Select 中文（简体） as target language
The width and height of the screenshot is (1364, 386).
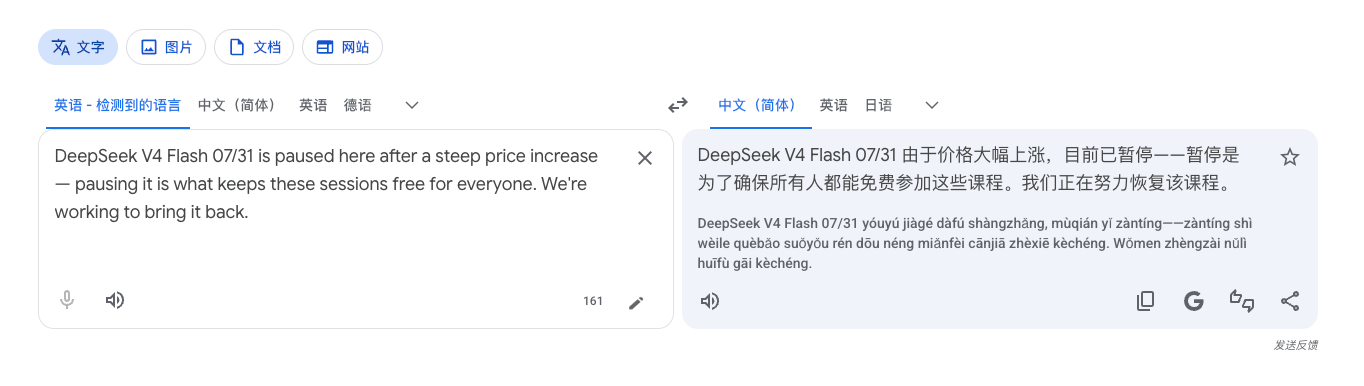tap(760, 105)
